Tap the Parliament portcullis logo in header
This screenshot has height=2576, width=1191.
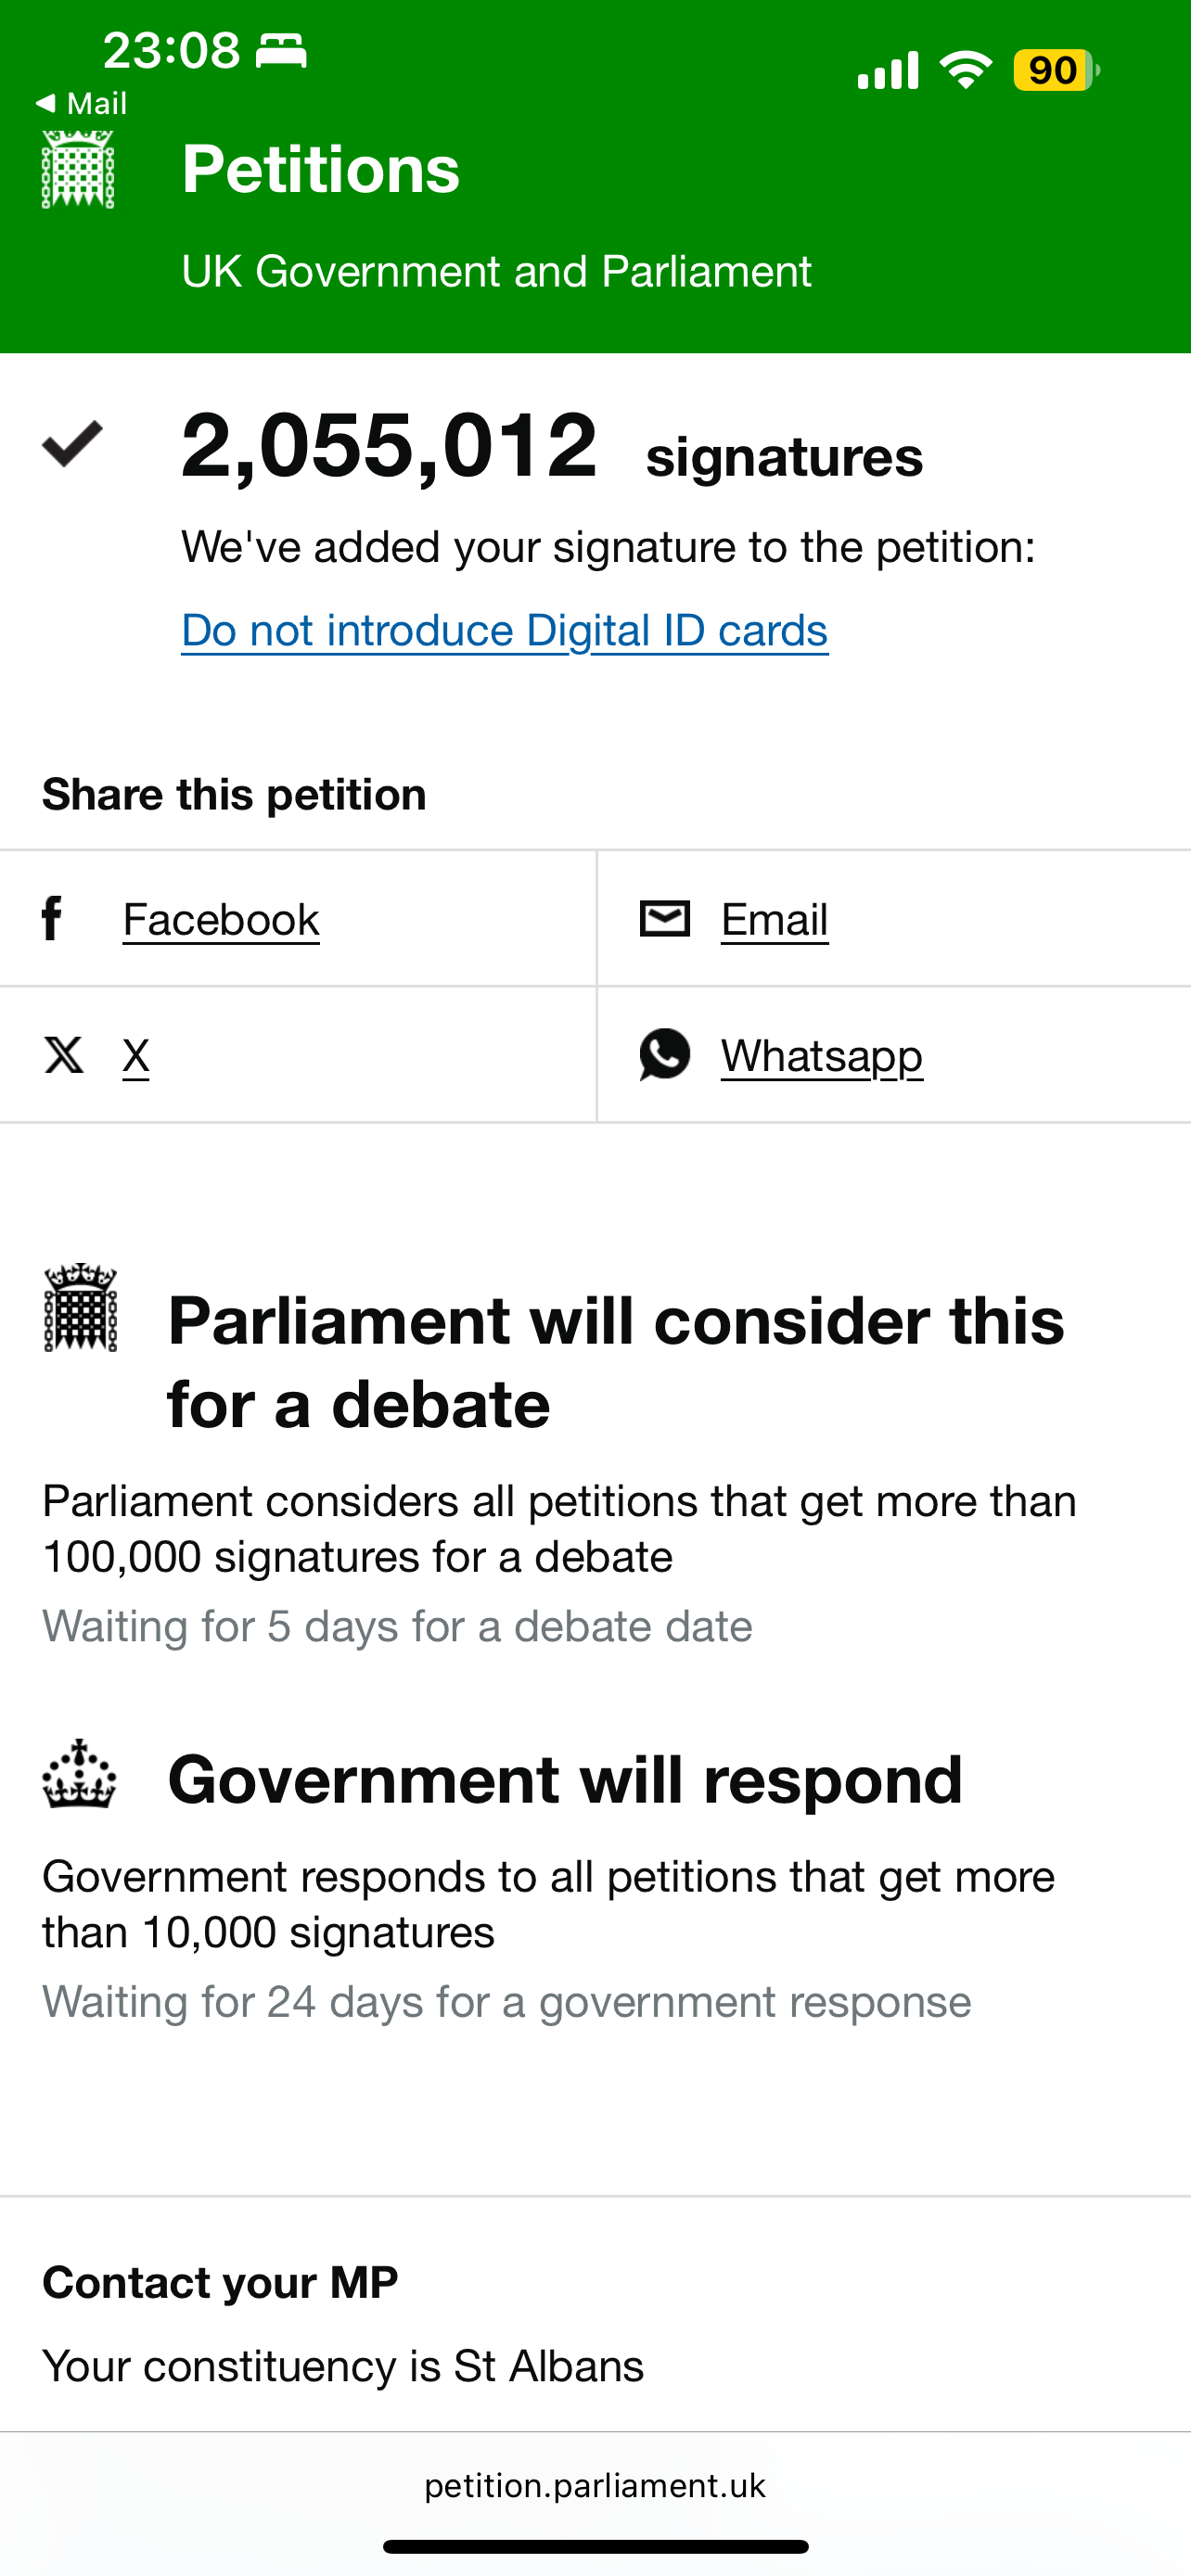78,169
